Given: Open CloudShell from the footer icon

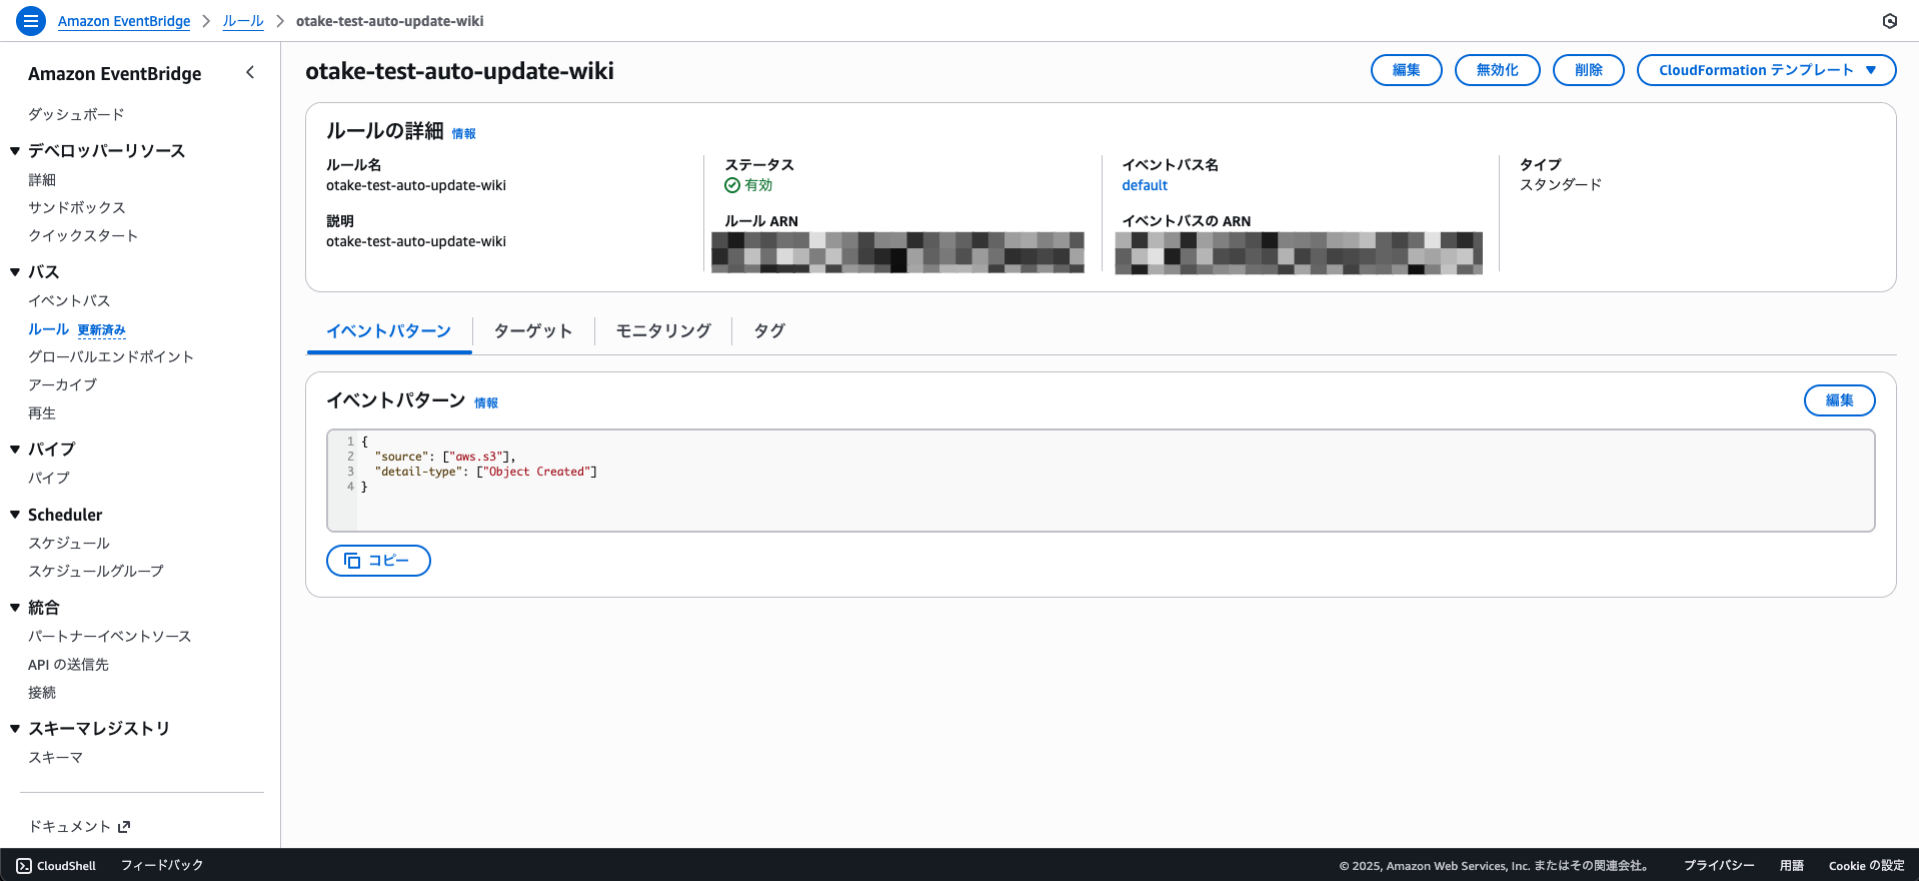Looking at the screenshot, I should point(25,866).
